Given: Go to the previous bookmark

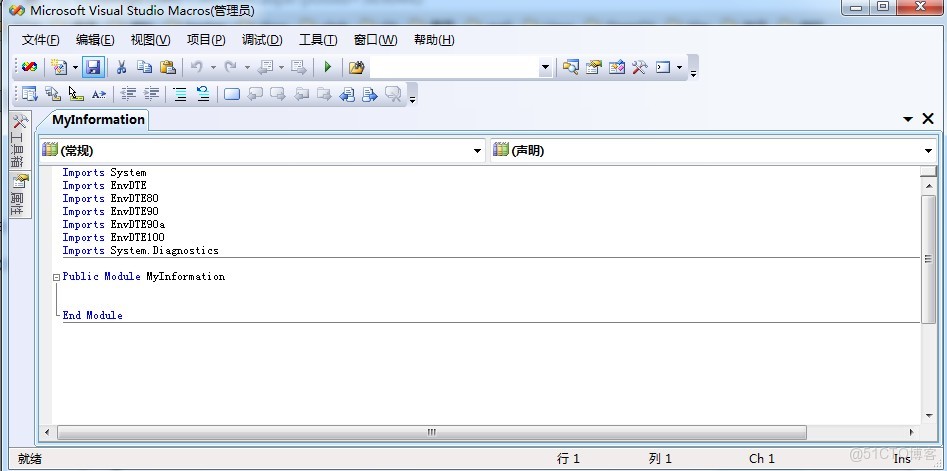Looking at the screenshot, I should pos(255,94).
